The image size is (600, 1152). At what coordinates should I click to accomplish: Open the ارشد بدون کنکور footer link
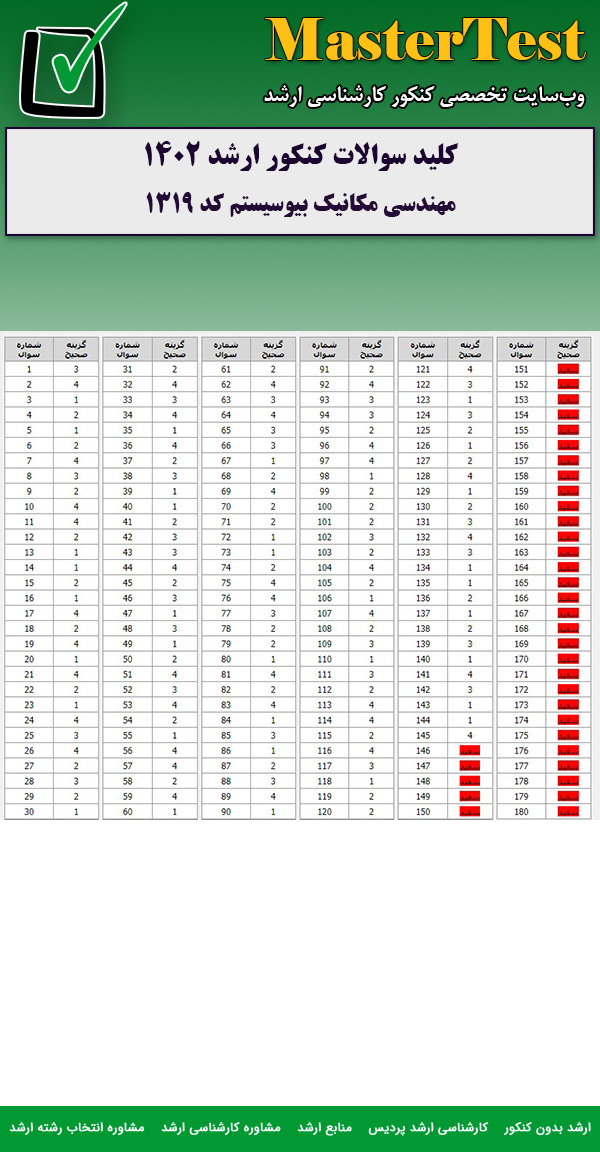click(547, 1127)
